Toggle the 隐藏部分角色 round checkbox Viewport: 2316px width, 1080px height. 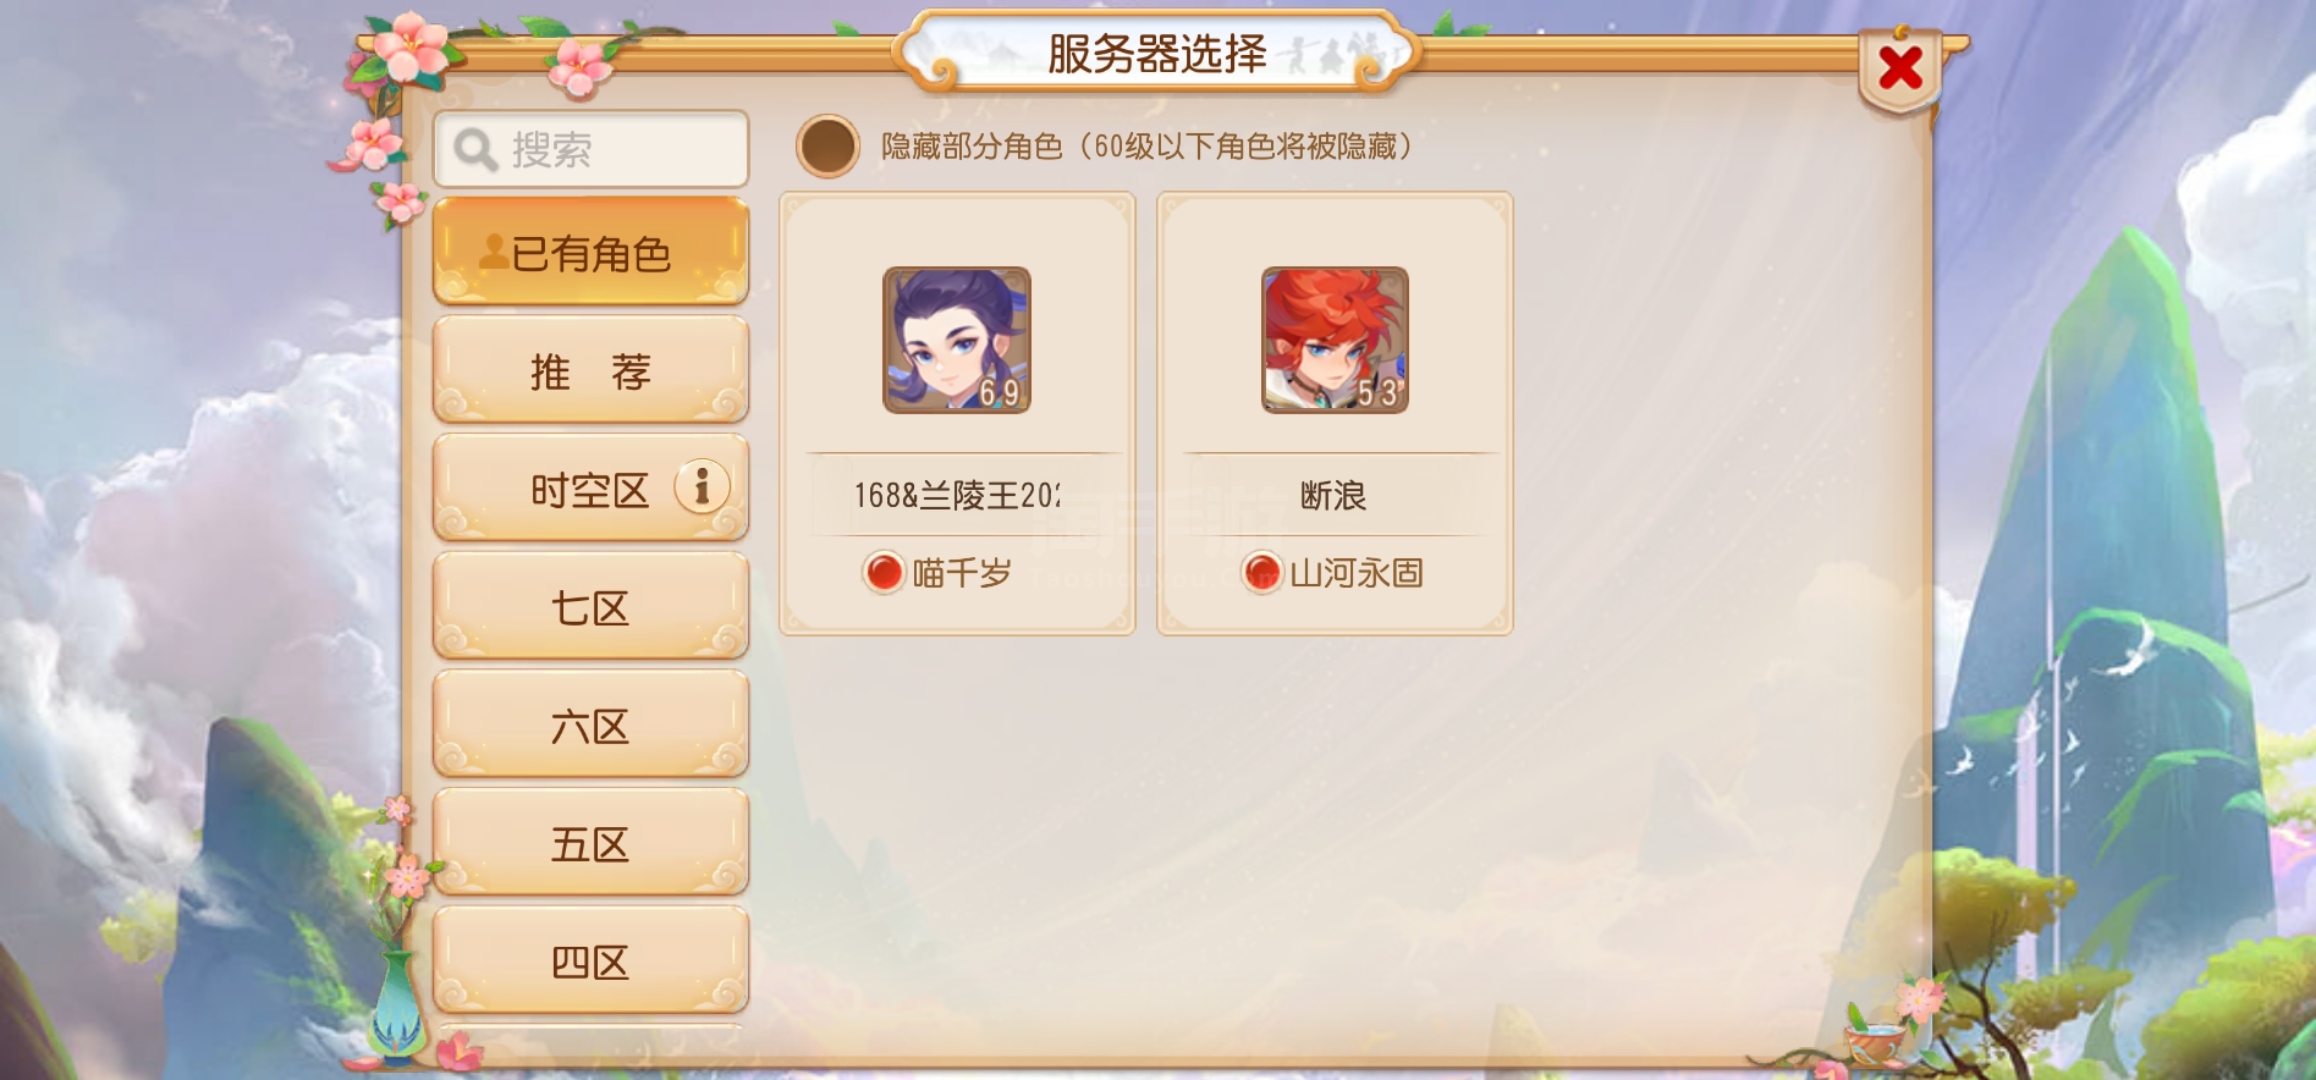pos(827,146)
